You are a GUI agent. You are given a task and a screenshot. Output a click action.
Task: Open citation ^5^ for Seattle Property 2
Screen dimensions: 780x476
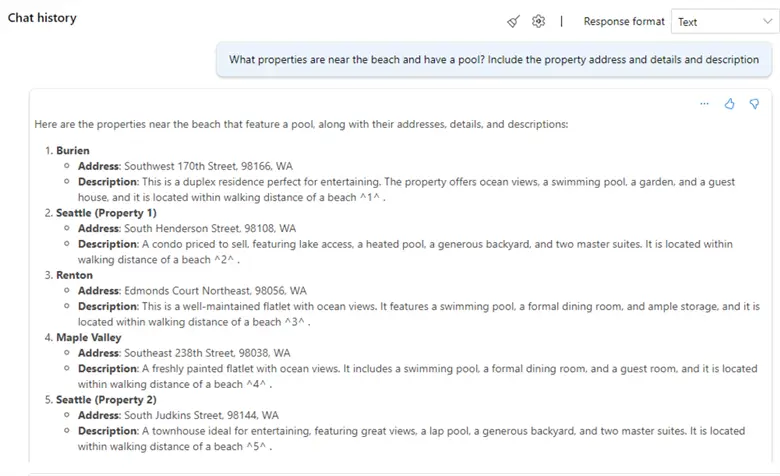(258, 446)
